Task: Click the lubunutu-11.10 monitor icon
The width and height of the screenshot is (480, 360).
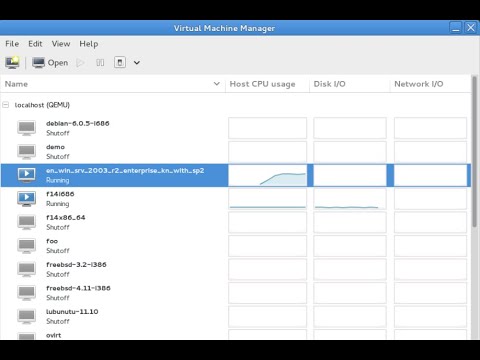Action: [27, 316]
